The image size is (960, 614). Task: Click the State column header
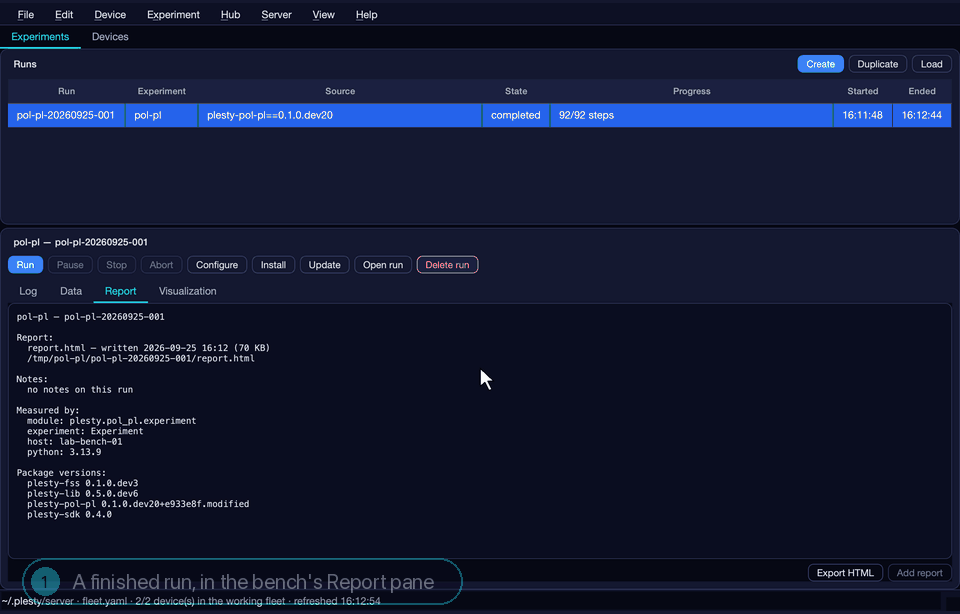click(x=516, y=91)
